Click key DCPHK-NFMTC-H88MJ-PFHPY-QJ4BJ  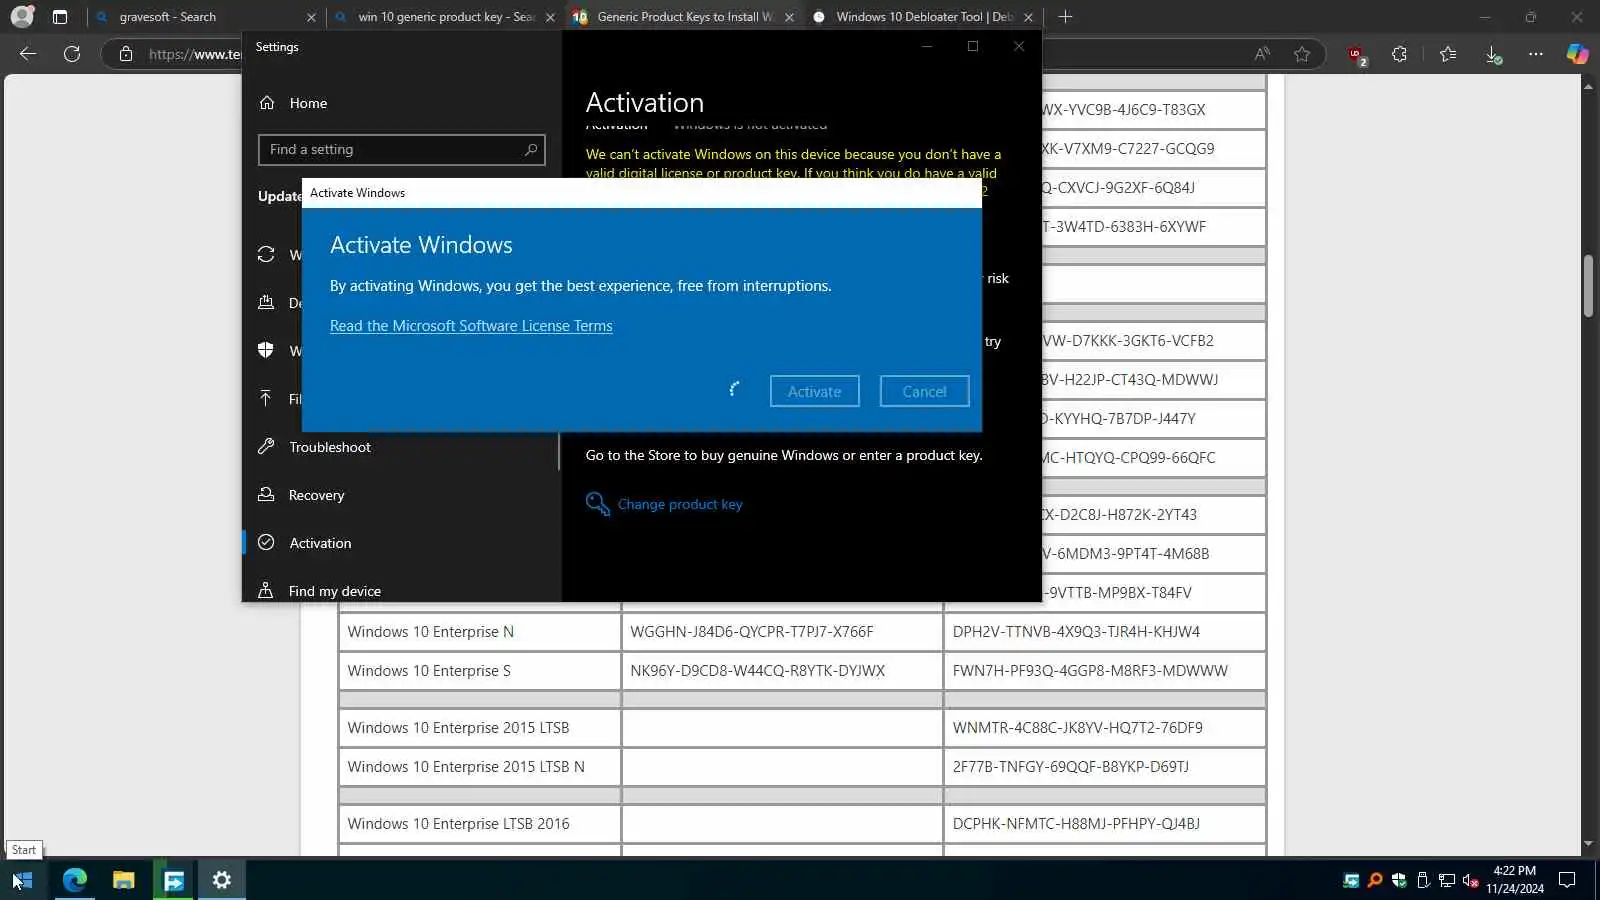1076,824
